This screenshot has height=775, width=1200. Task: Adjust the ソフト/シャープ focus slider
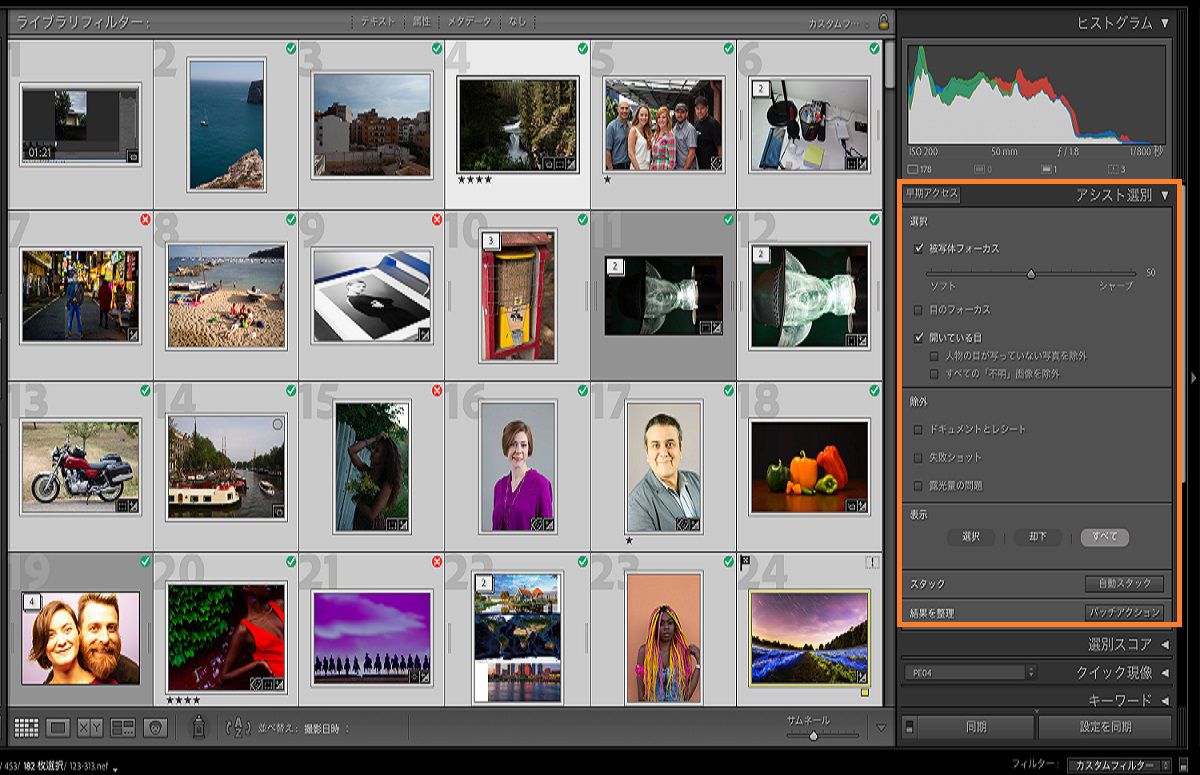click(x=1030, y=272)
